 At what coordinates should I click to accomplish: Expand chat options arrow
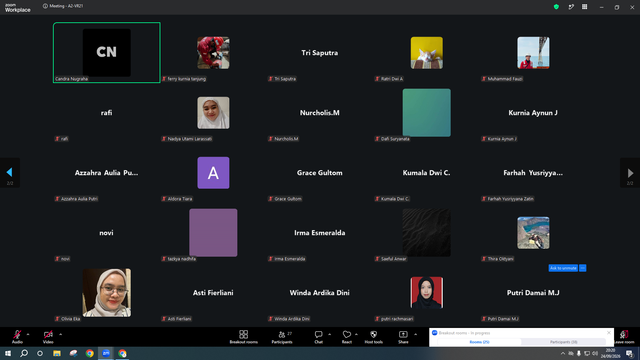pos(329,334)
